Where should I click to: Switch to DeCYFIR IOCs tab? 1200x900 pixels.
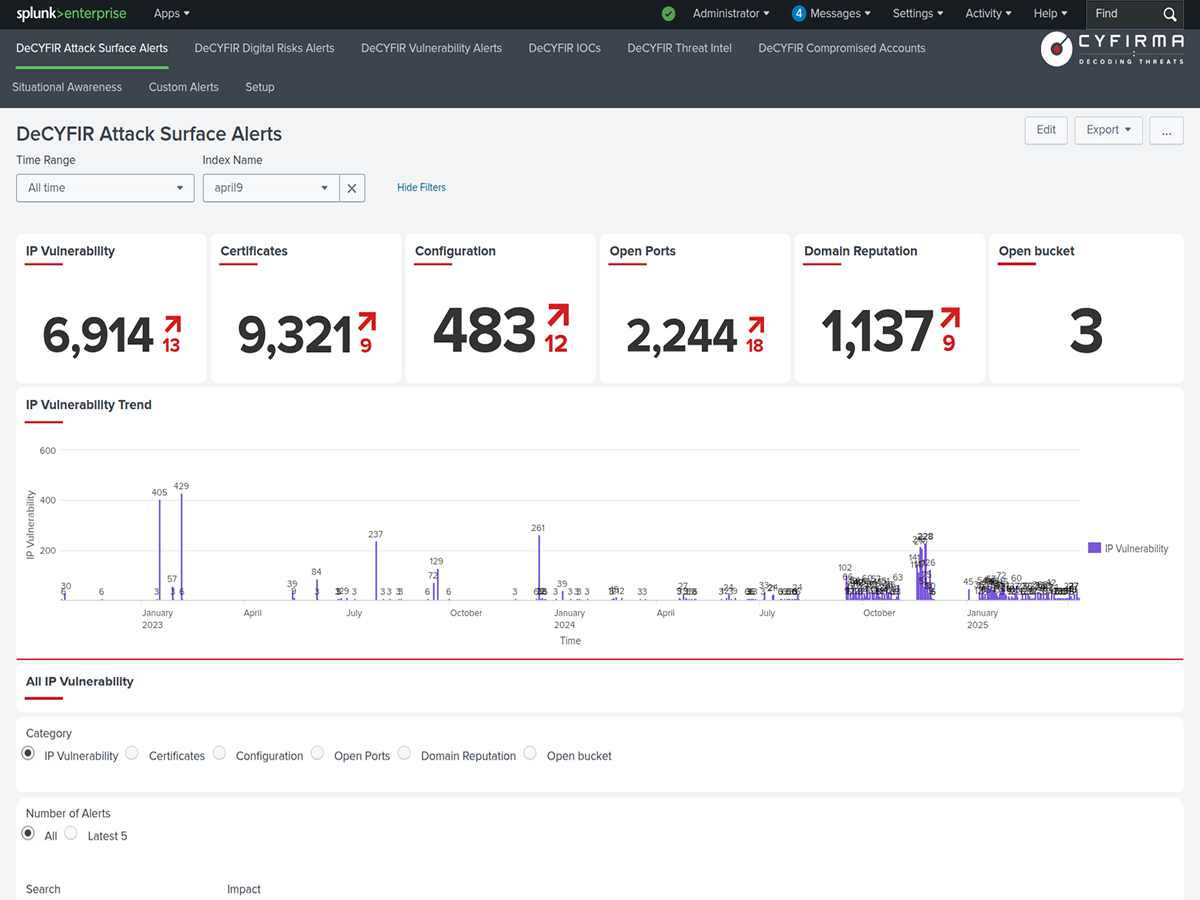pyautogui.click(x=565, y=48)
